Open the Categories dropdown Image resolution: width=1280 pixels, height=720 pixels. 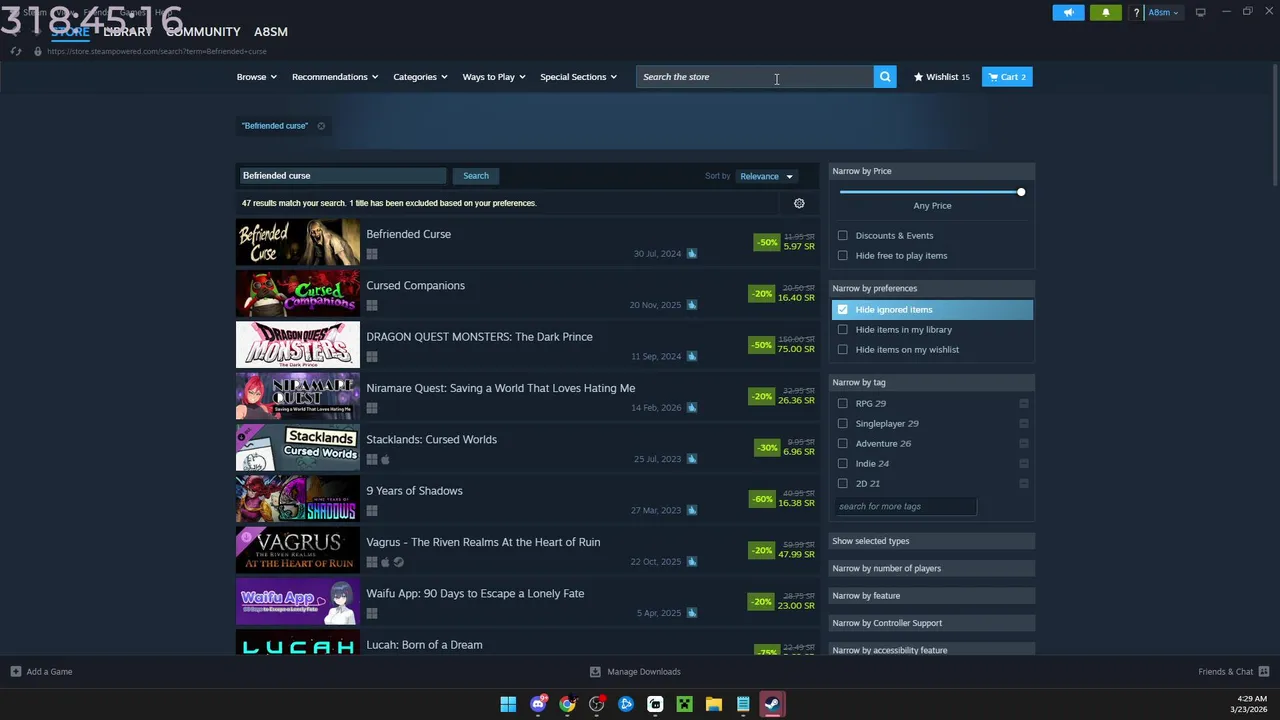(x=420, y=77)
